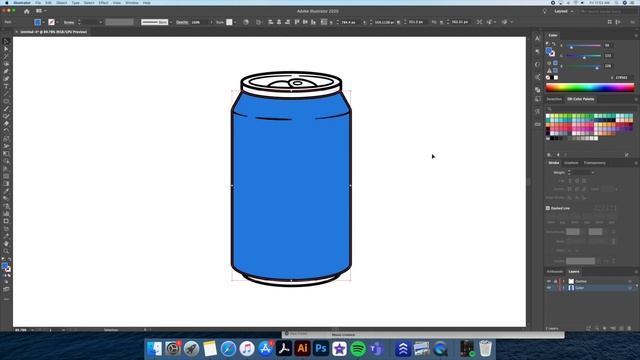The height and width of the screenshot is (360, 640).
Task: Switch to the Artboards tab
Action: click(554, 271)
